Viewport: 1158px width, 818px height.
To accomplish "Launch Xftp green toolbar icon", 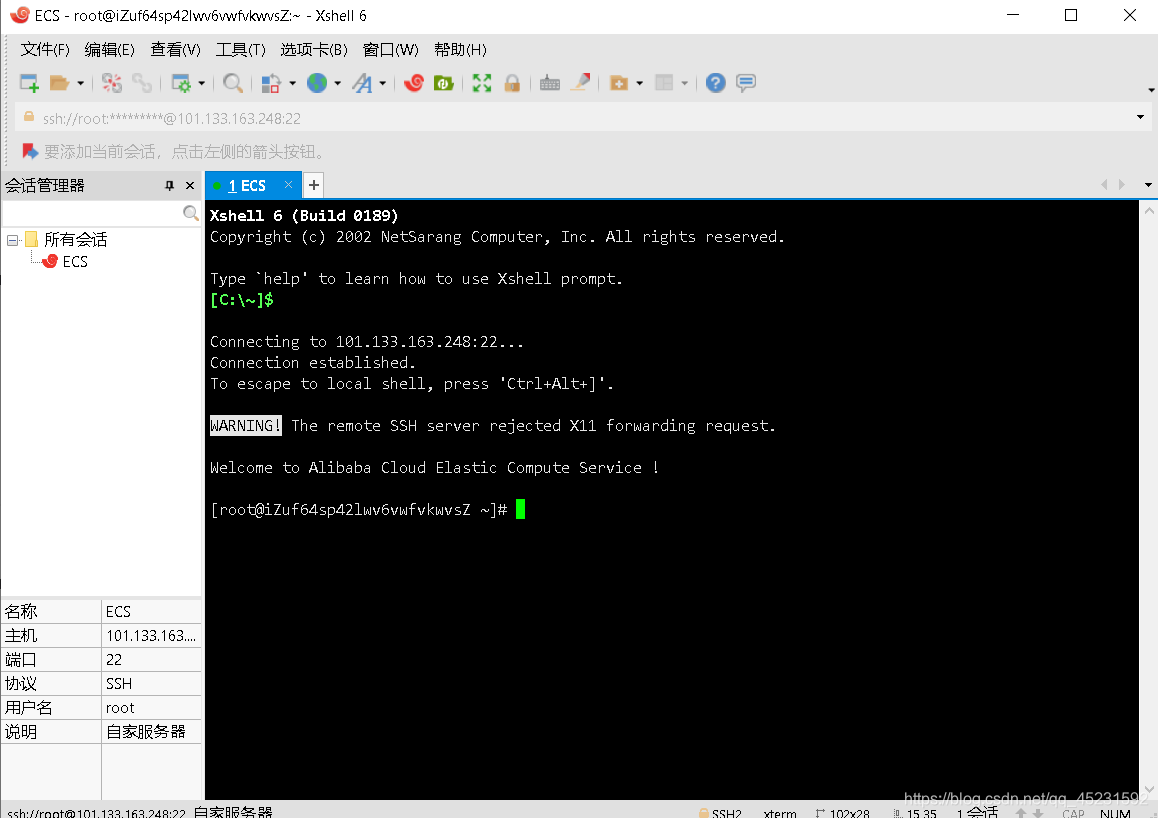I will [x=443, y=83].
